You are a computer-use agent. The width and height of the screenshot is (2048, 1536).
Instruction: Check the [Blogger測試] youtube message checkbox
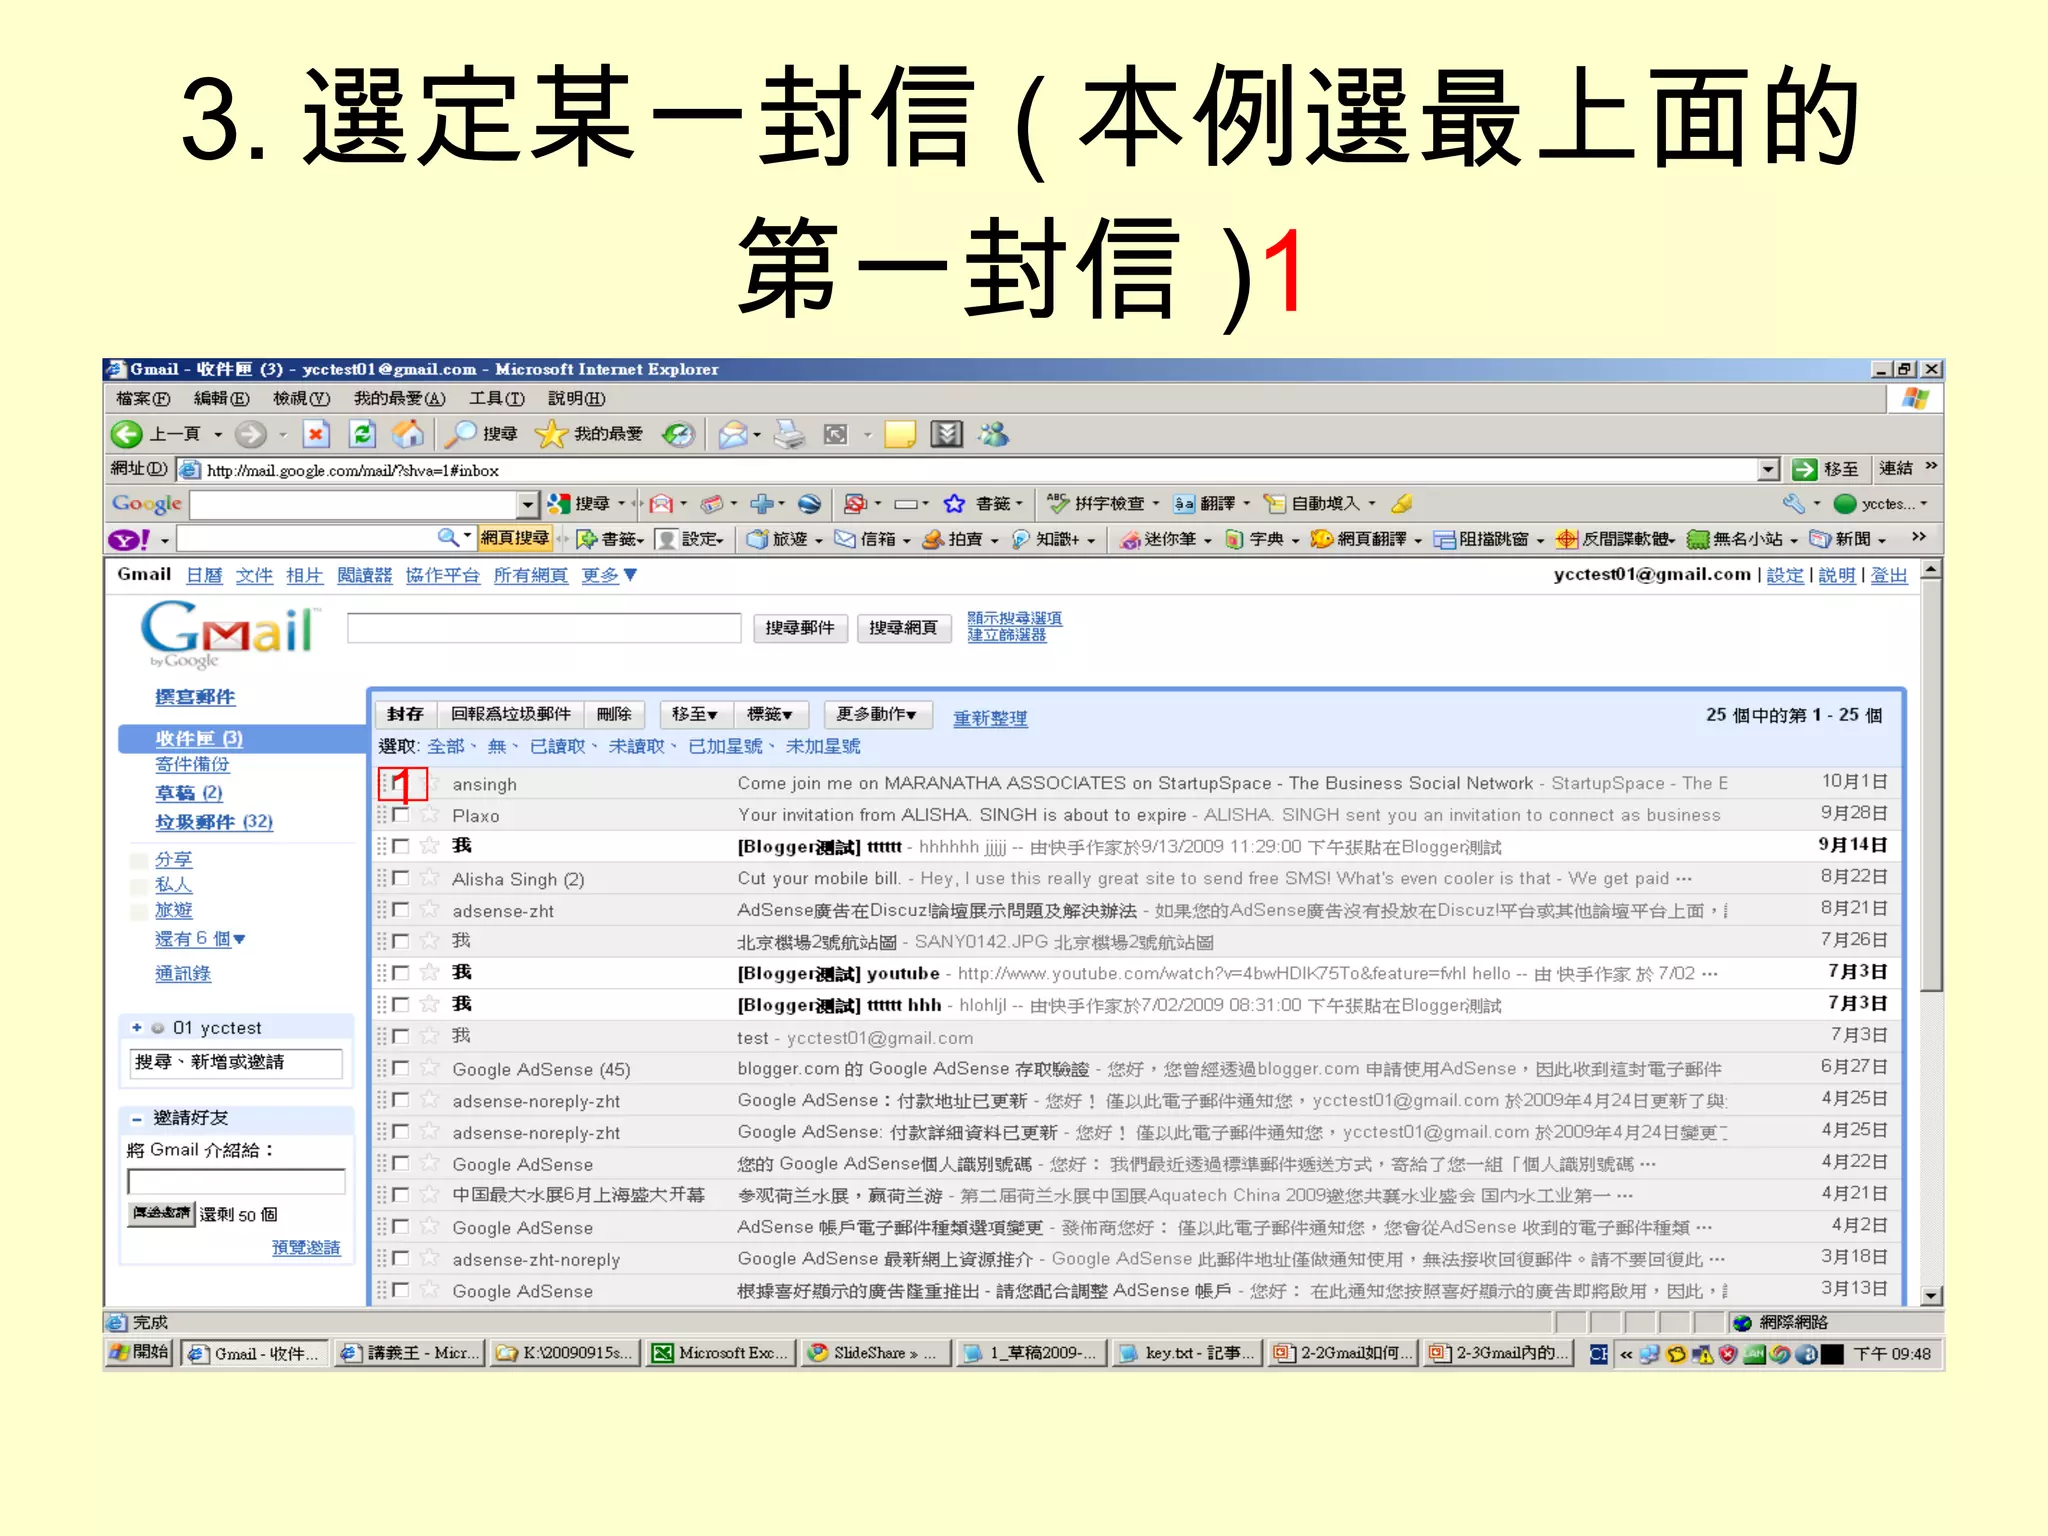click(401, 973)
